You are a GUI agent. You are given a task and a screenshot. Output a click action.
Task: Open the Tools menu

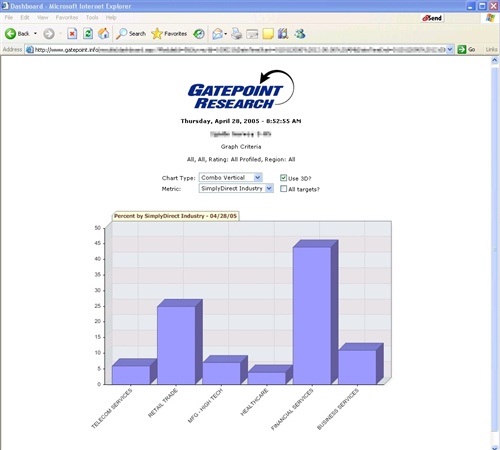[x=92, y=17]
